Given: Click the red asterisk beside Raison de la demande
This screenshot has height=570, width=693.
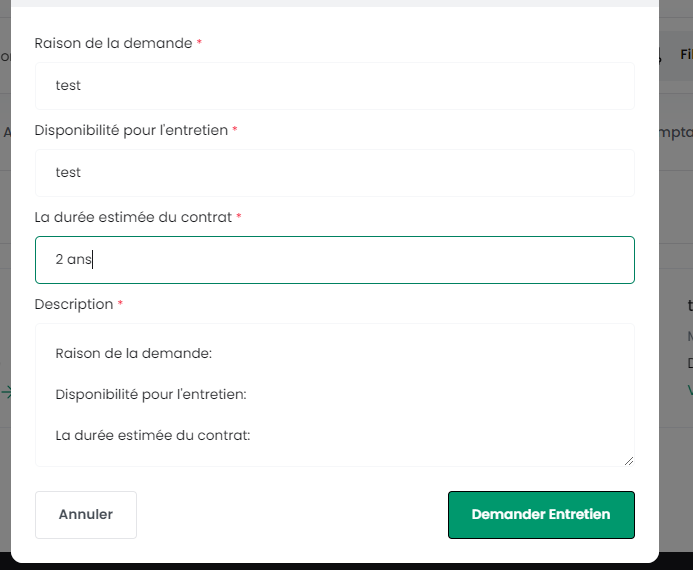Looking at the screenshot, I should [199, 42].
